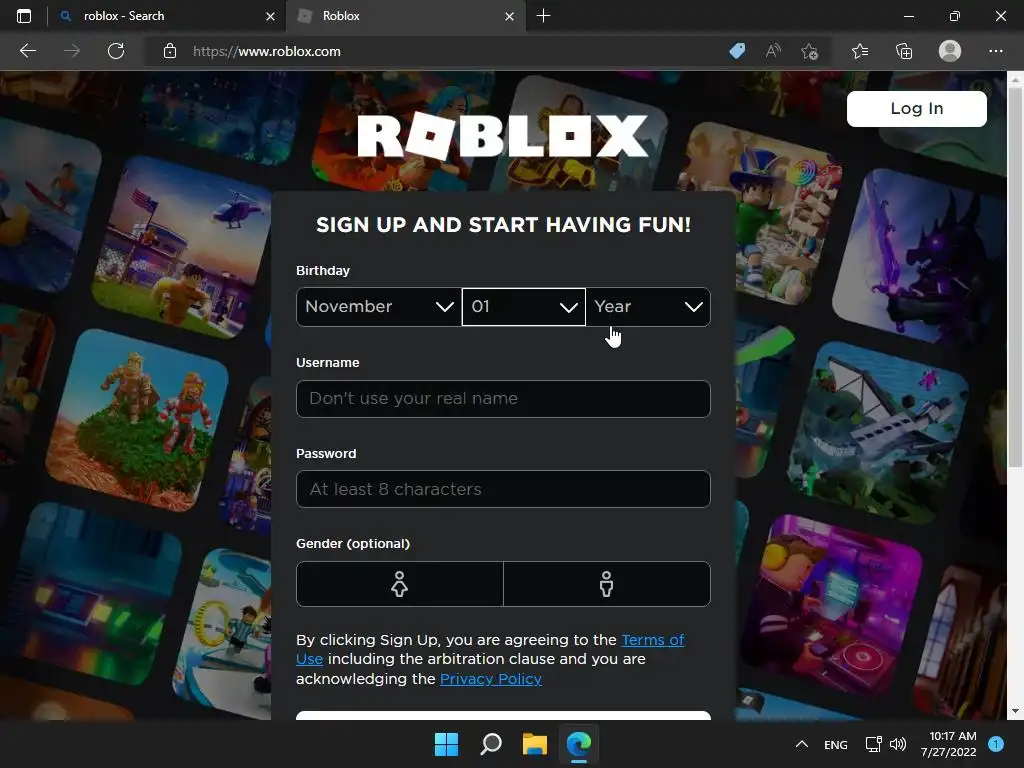Viewport: 1024px width, 768px height.
Task: Click the scrollbar up arrow
Action: pos(1015,80)
